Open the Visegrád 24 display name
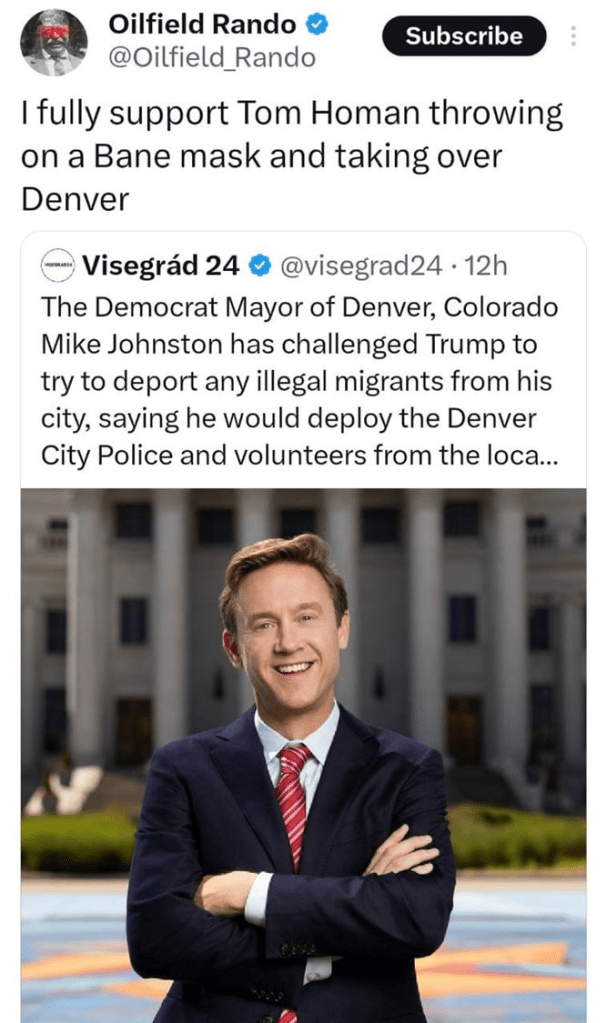The image size is (607, 1023). pos(161,266)
